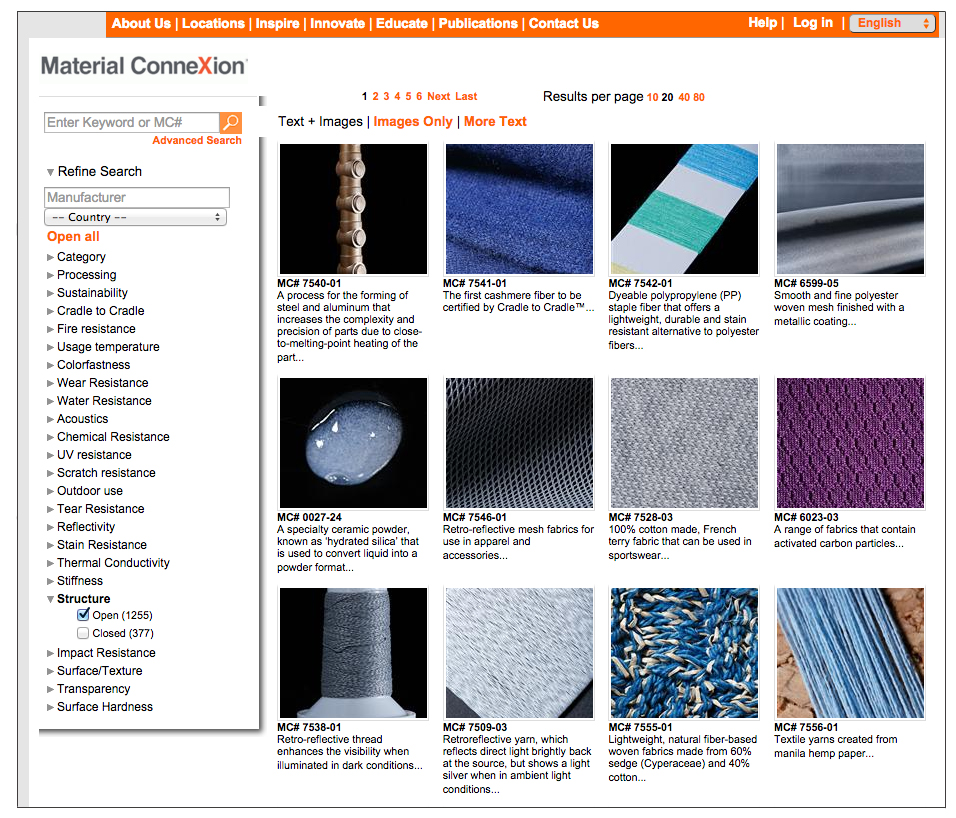Screen dimensions: 956x818
Task: Uncheck the Open structure checkbox
Action: [x=83, y=615]
